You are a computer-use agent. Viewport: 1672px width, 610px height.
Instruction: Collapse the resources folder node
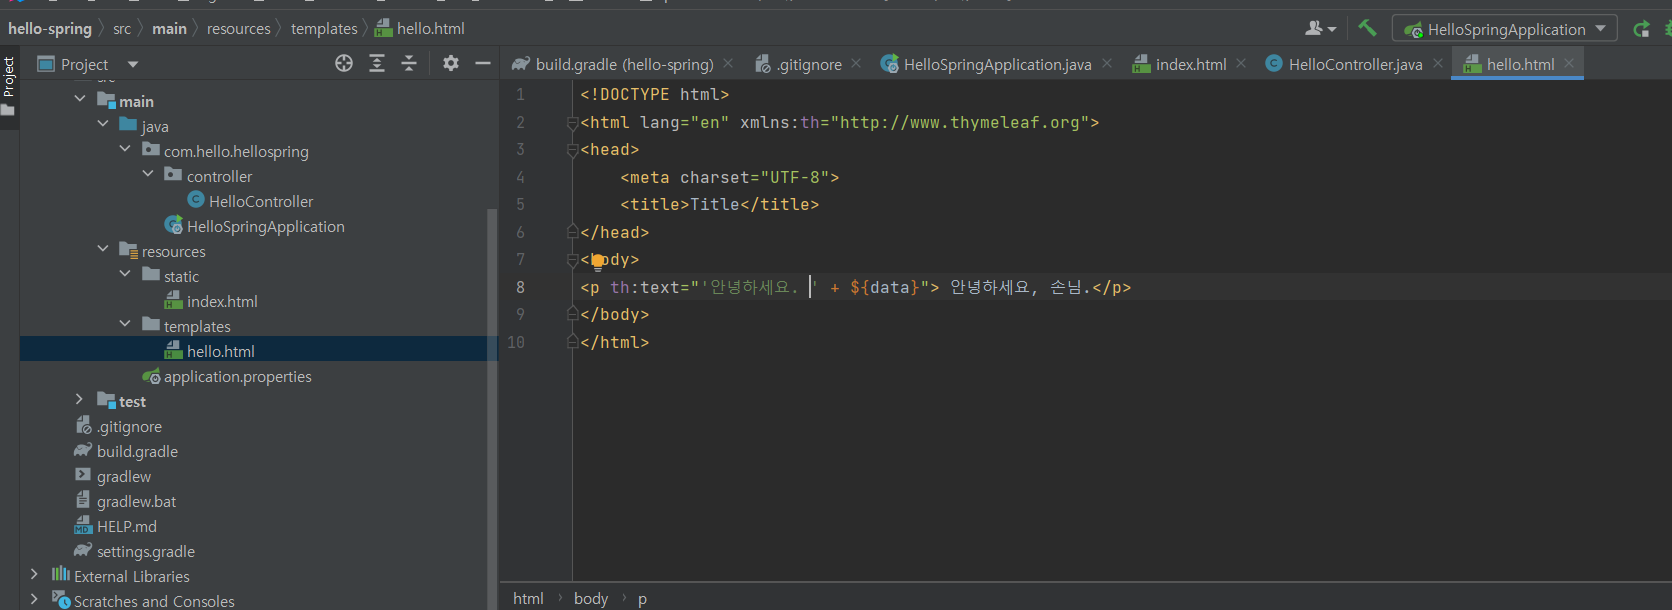tap(103, 249)
